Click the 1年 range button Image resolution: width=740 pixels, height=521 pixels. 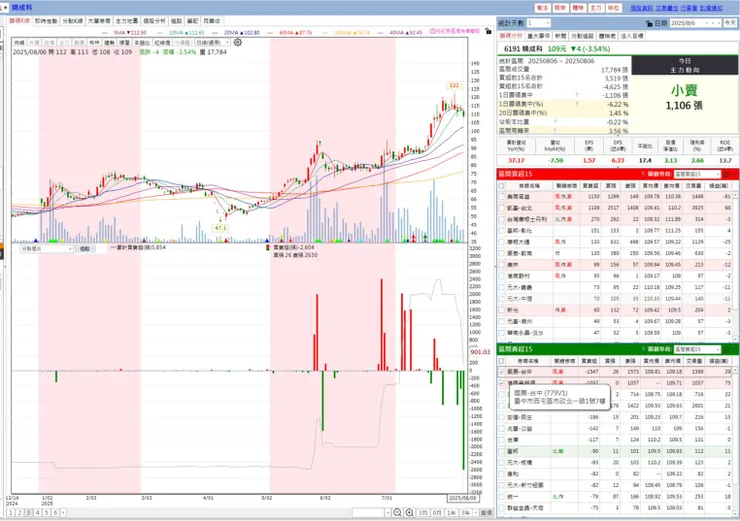click(451, 513)
